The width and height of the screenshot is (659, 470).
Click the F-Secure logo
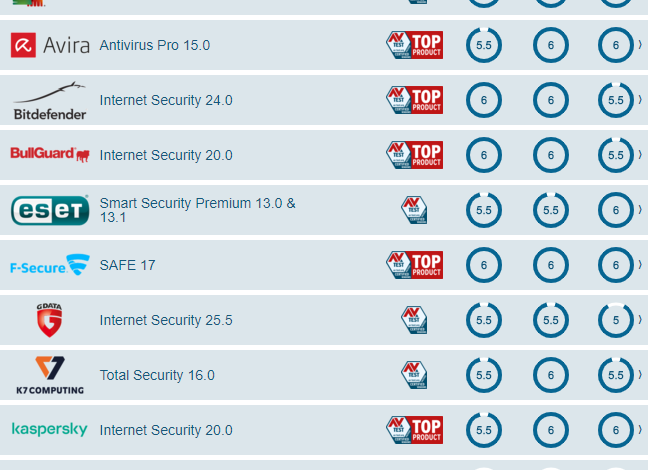(x=50, y=265)
